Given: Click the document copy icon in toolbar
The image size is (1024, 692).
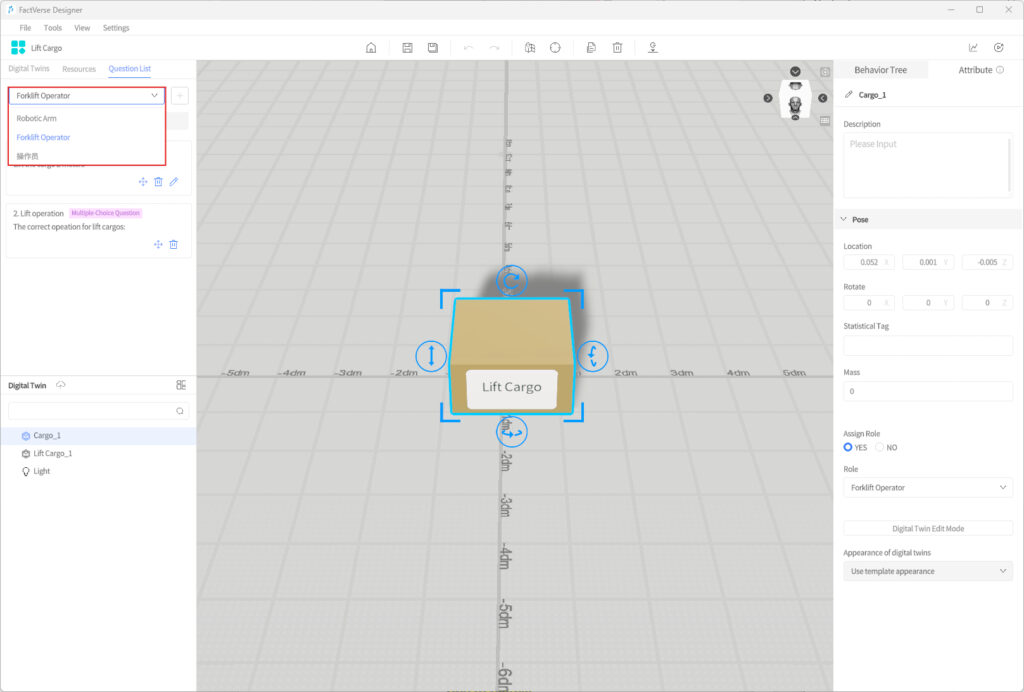Looking at the screenshot, I should 591,48.
